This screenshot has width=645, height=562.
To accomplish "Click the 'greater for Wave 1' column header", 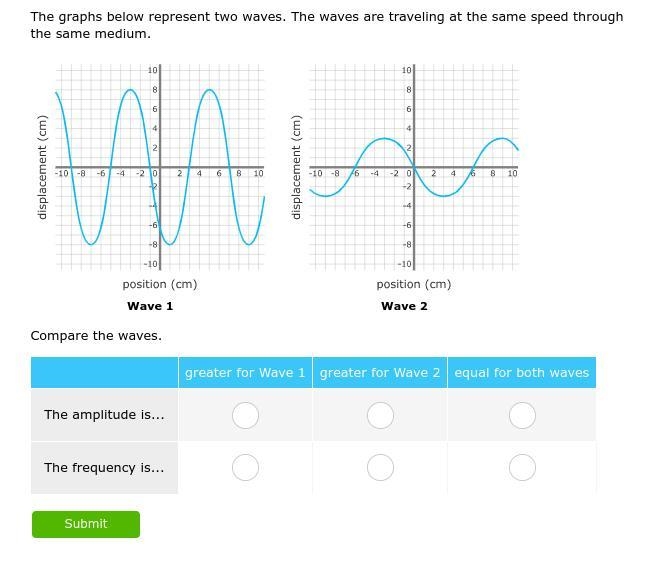I will point(245,373).
